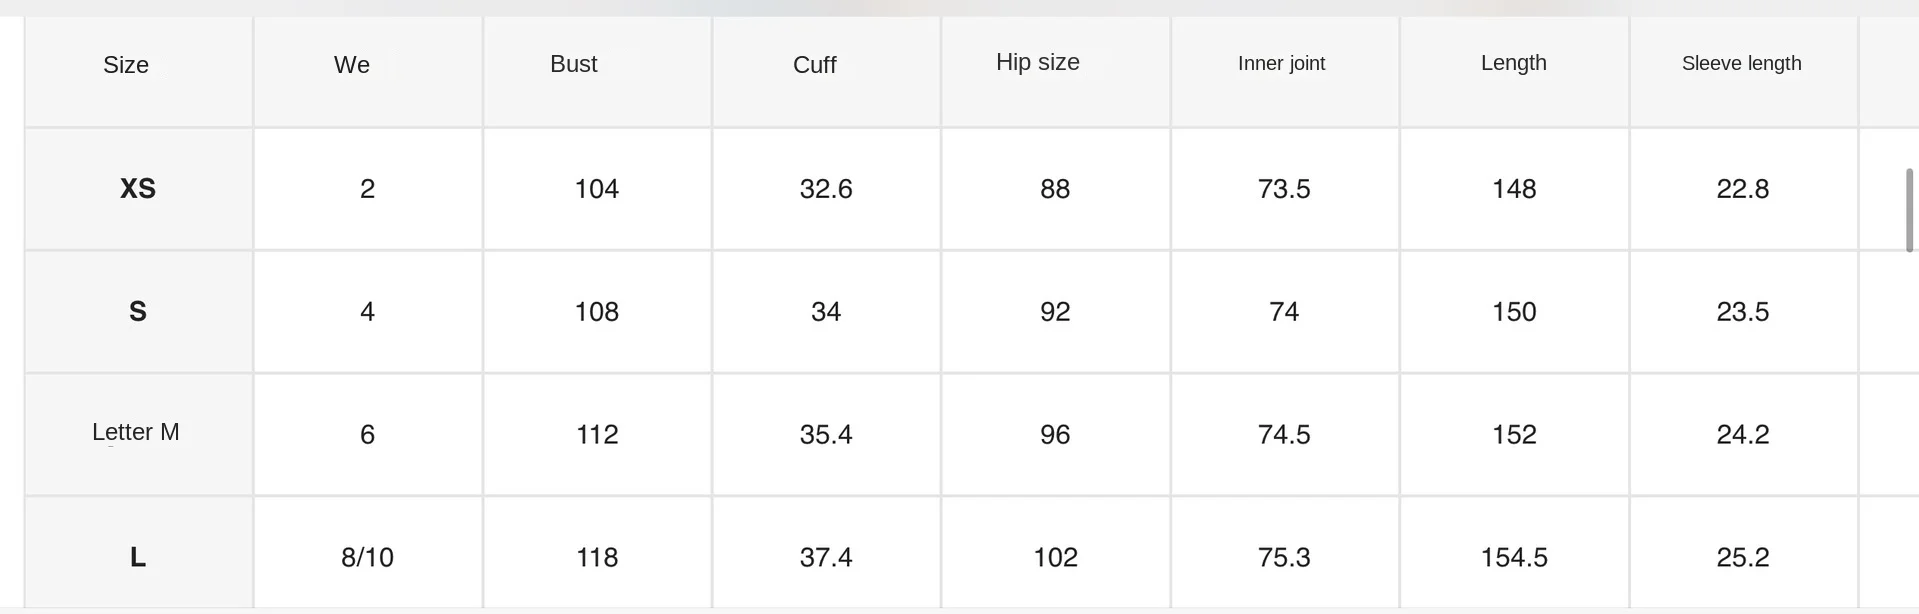Click the 8/10 value for size L

click(x=367, y=557)
